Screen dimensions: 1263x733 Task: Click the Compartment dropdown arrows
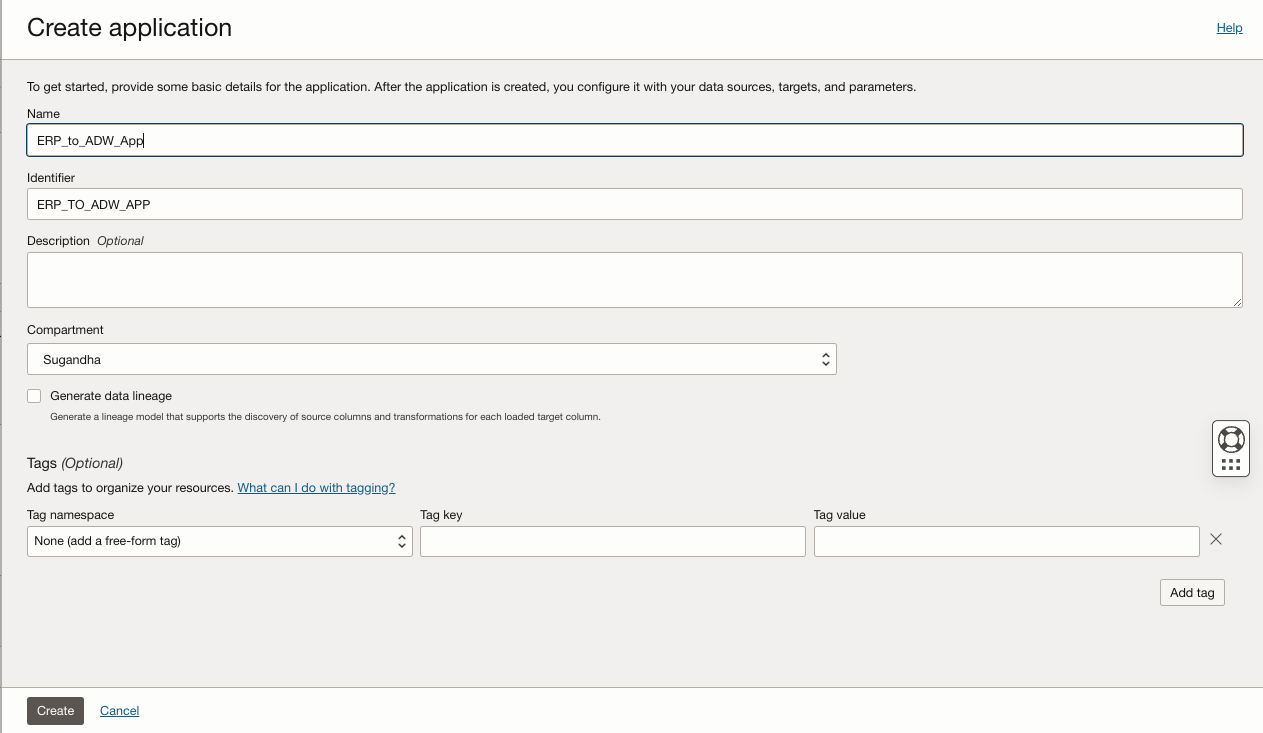[x=825, y=359]
